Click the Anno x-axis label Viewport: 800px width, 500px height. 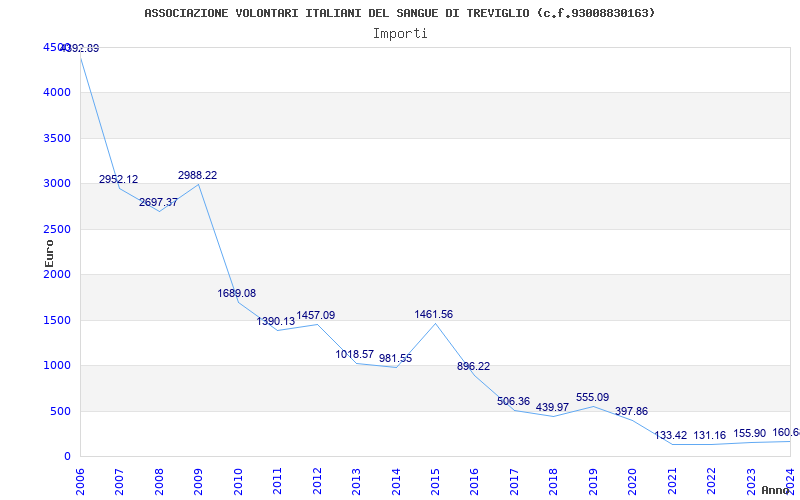pyautogui.click(x=778, y=490)
